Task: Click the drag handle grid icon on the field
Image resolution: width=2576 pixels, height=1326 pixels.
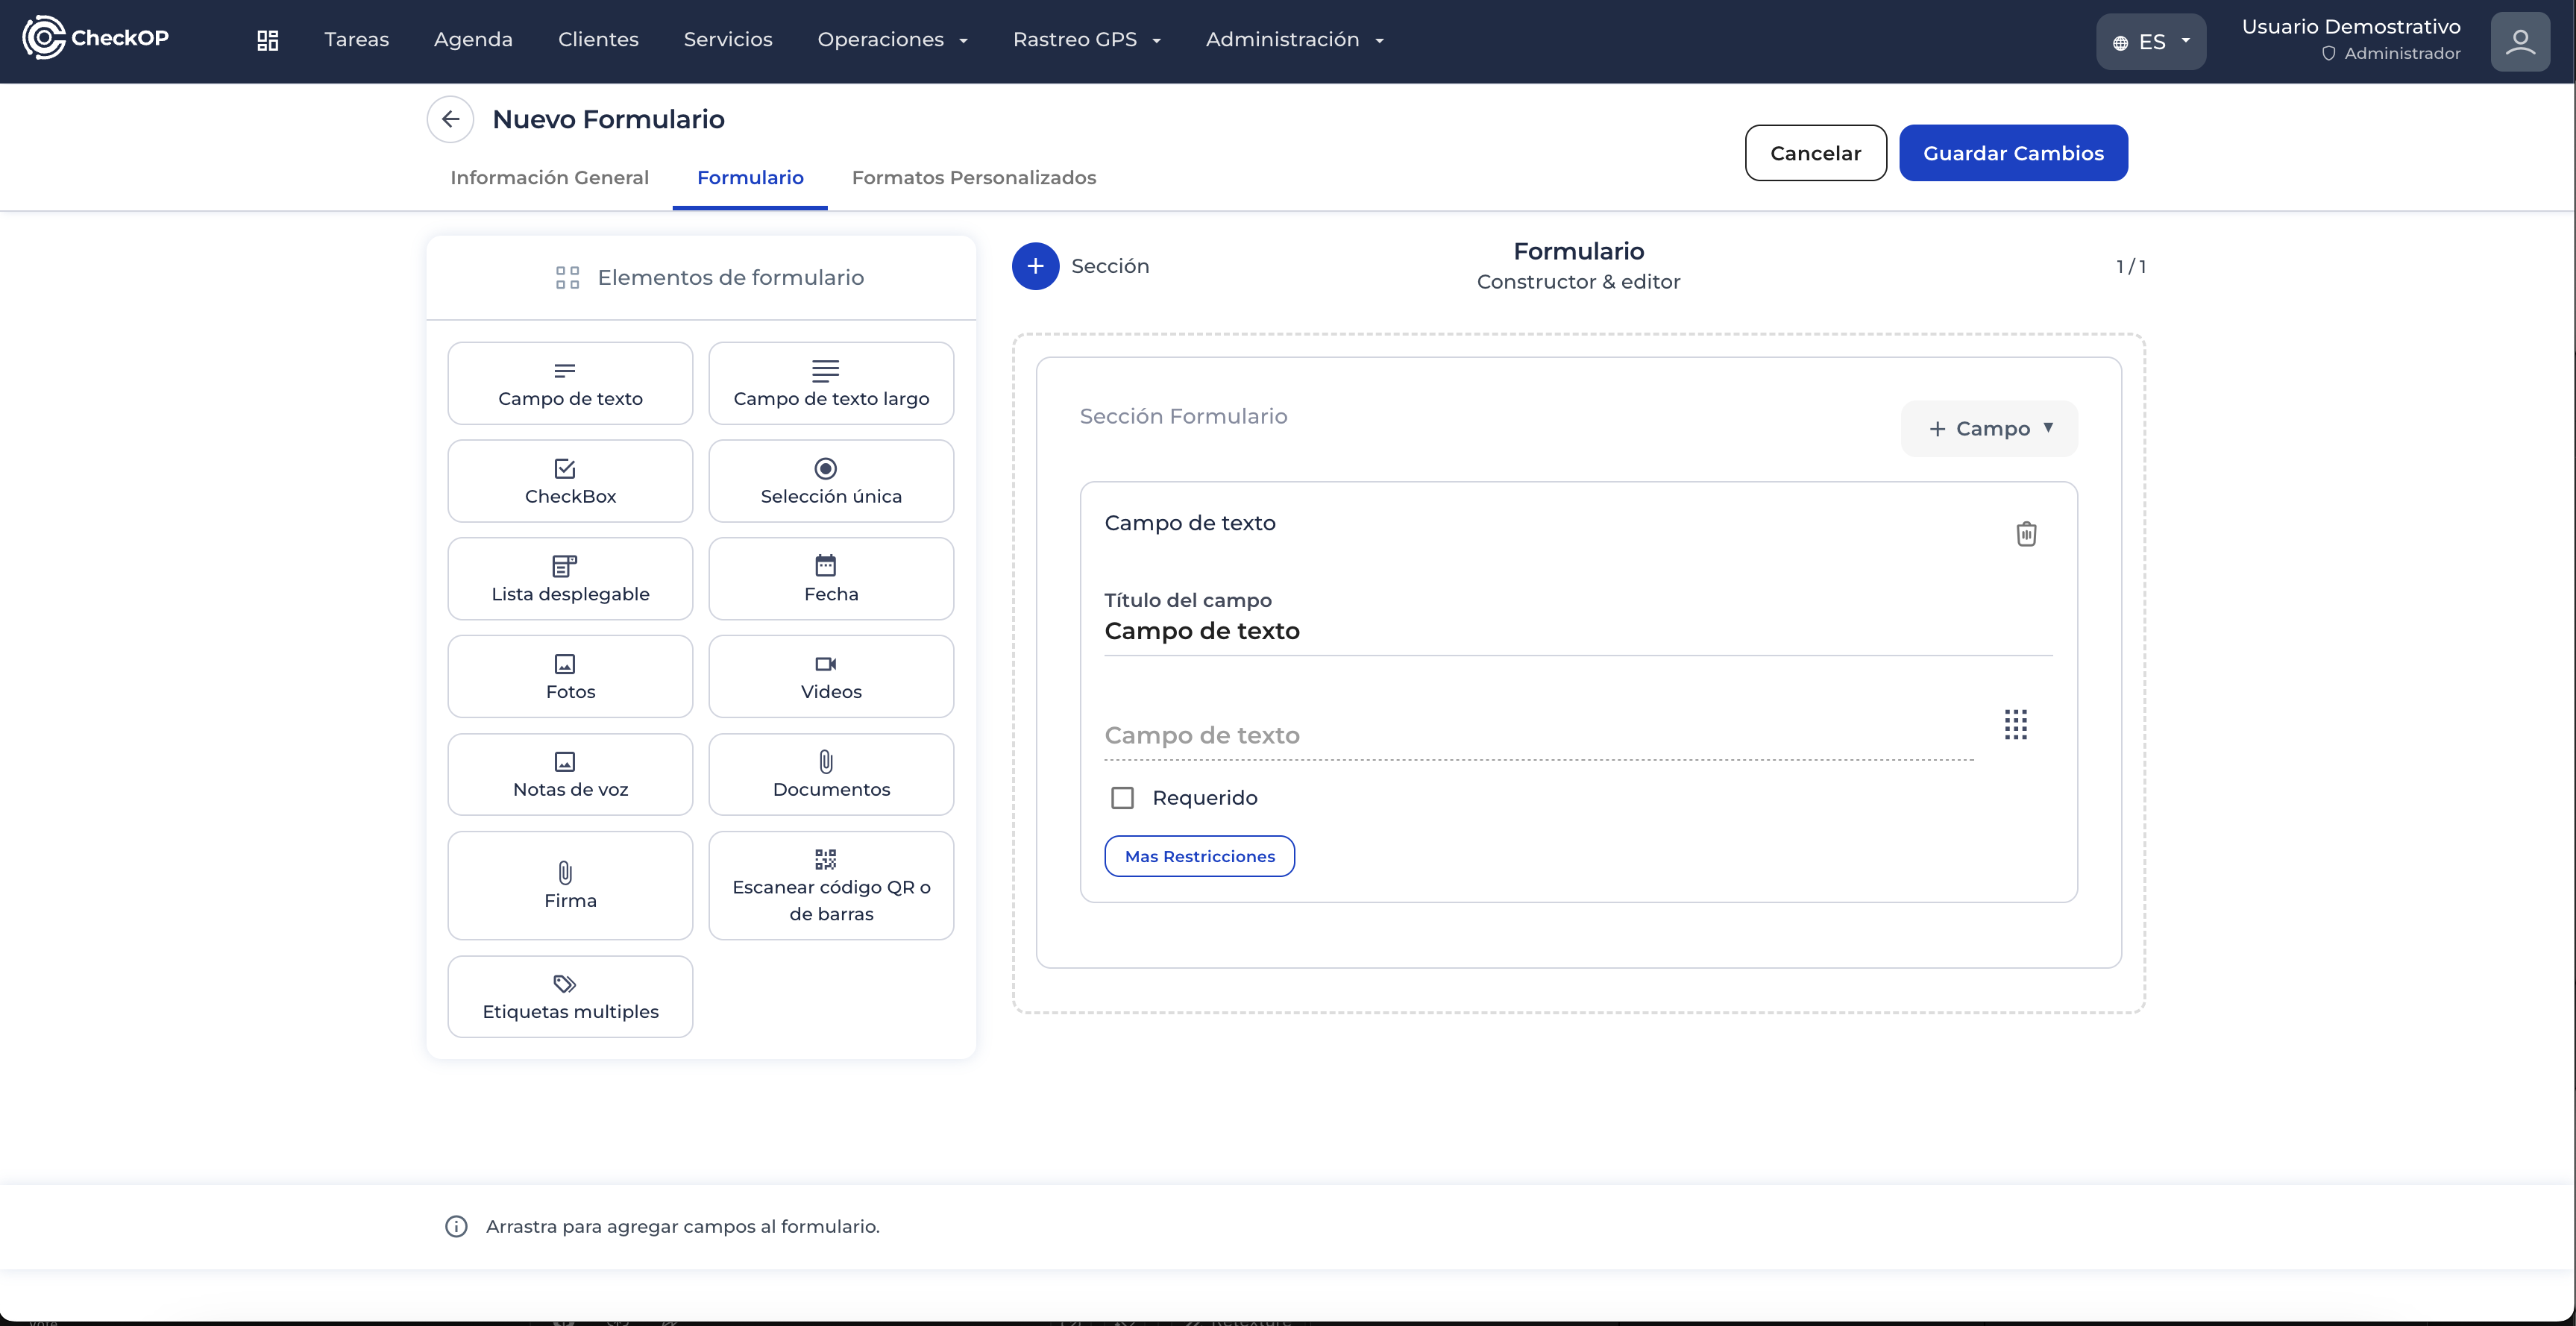Action: point(2015,725)
